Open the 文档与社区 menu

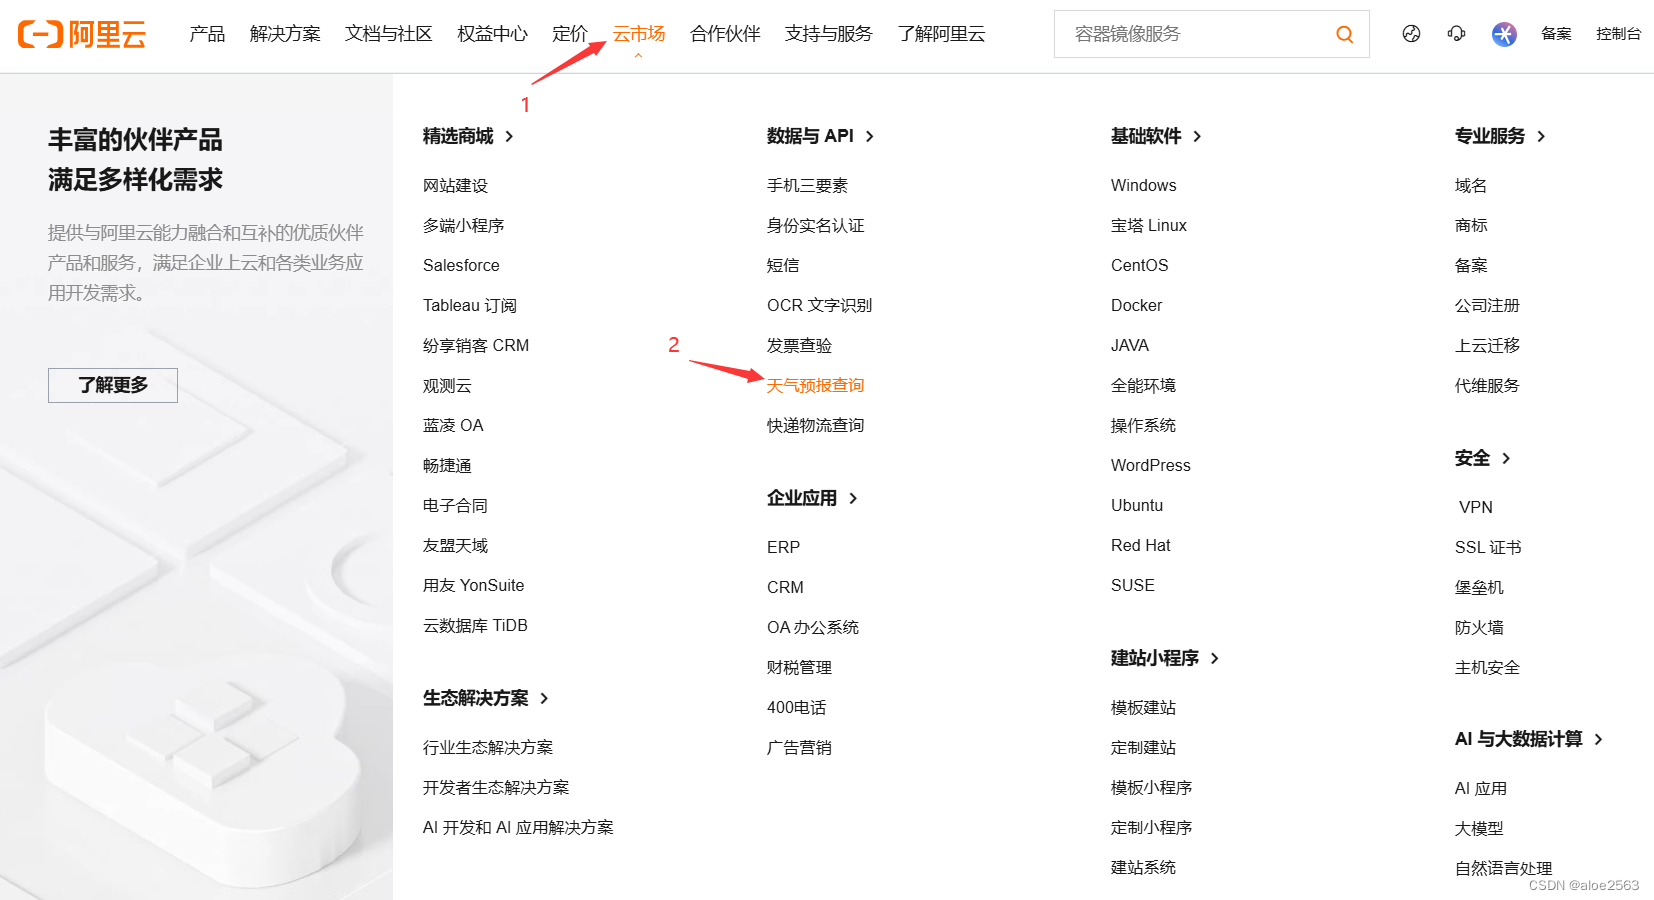click(x=388, y=34)
